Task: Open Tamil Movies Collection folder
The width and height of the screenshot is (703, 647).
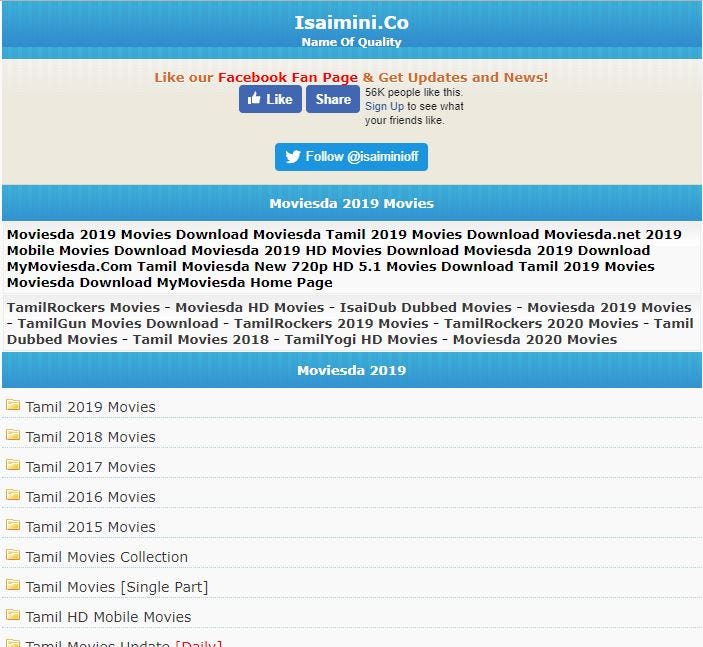Action: pos(107,557)
